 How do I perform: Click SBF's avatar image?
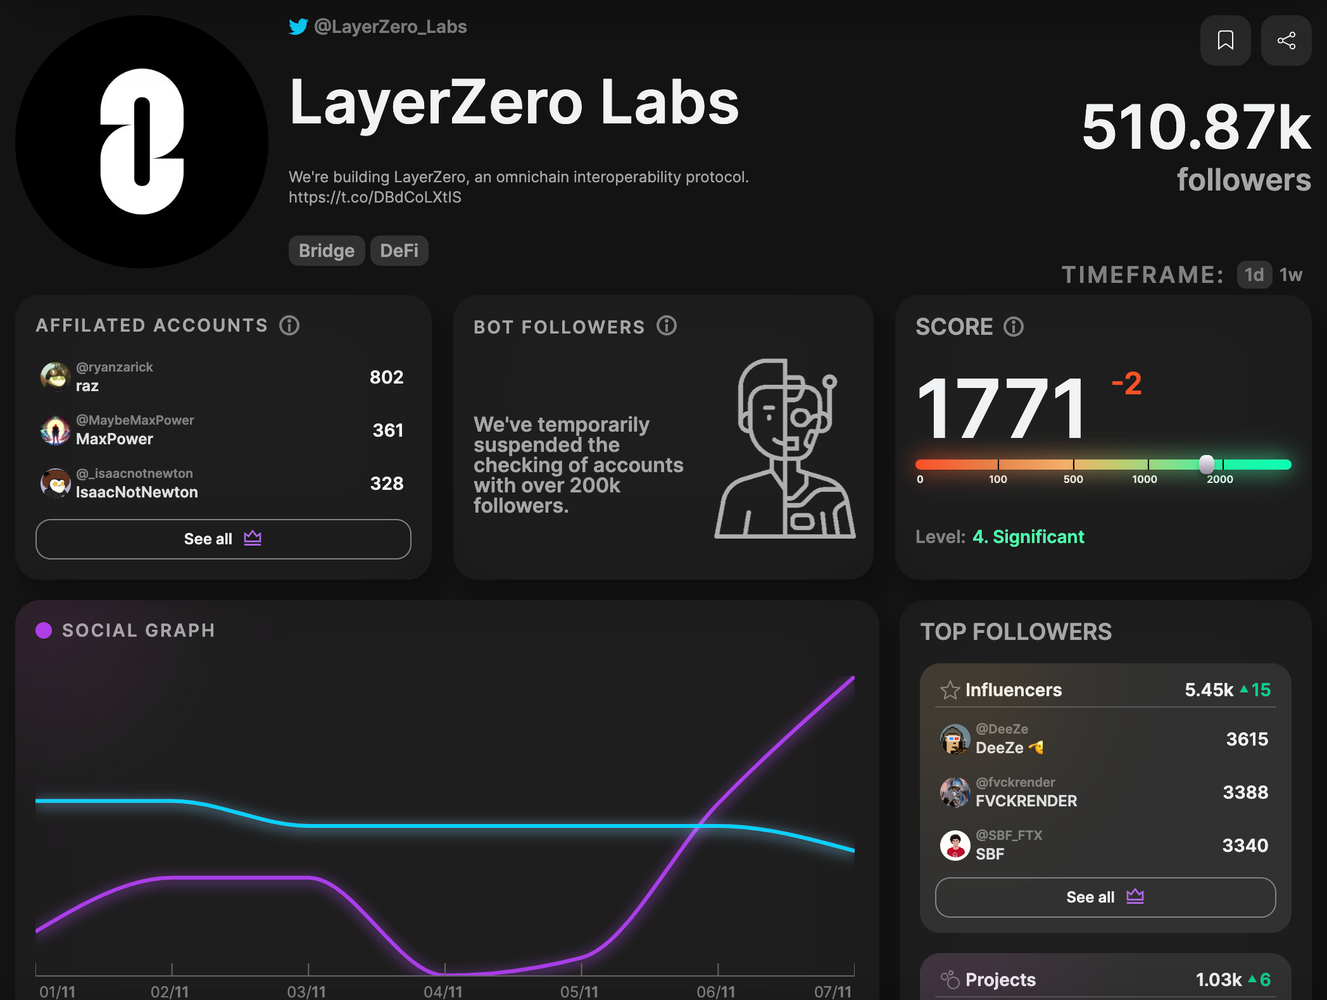click(955, 845)
